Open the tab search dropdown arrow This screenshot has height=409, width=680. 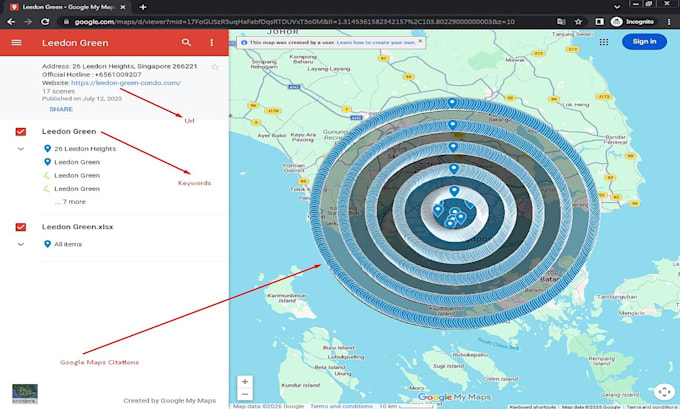click(x=617, y=7)
